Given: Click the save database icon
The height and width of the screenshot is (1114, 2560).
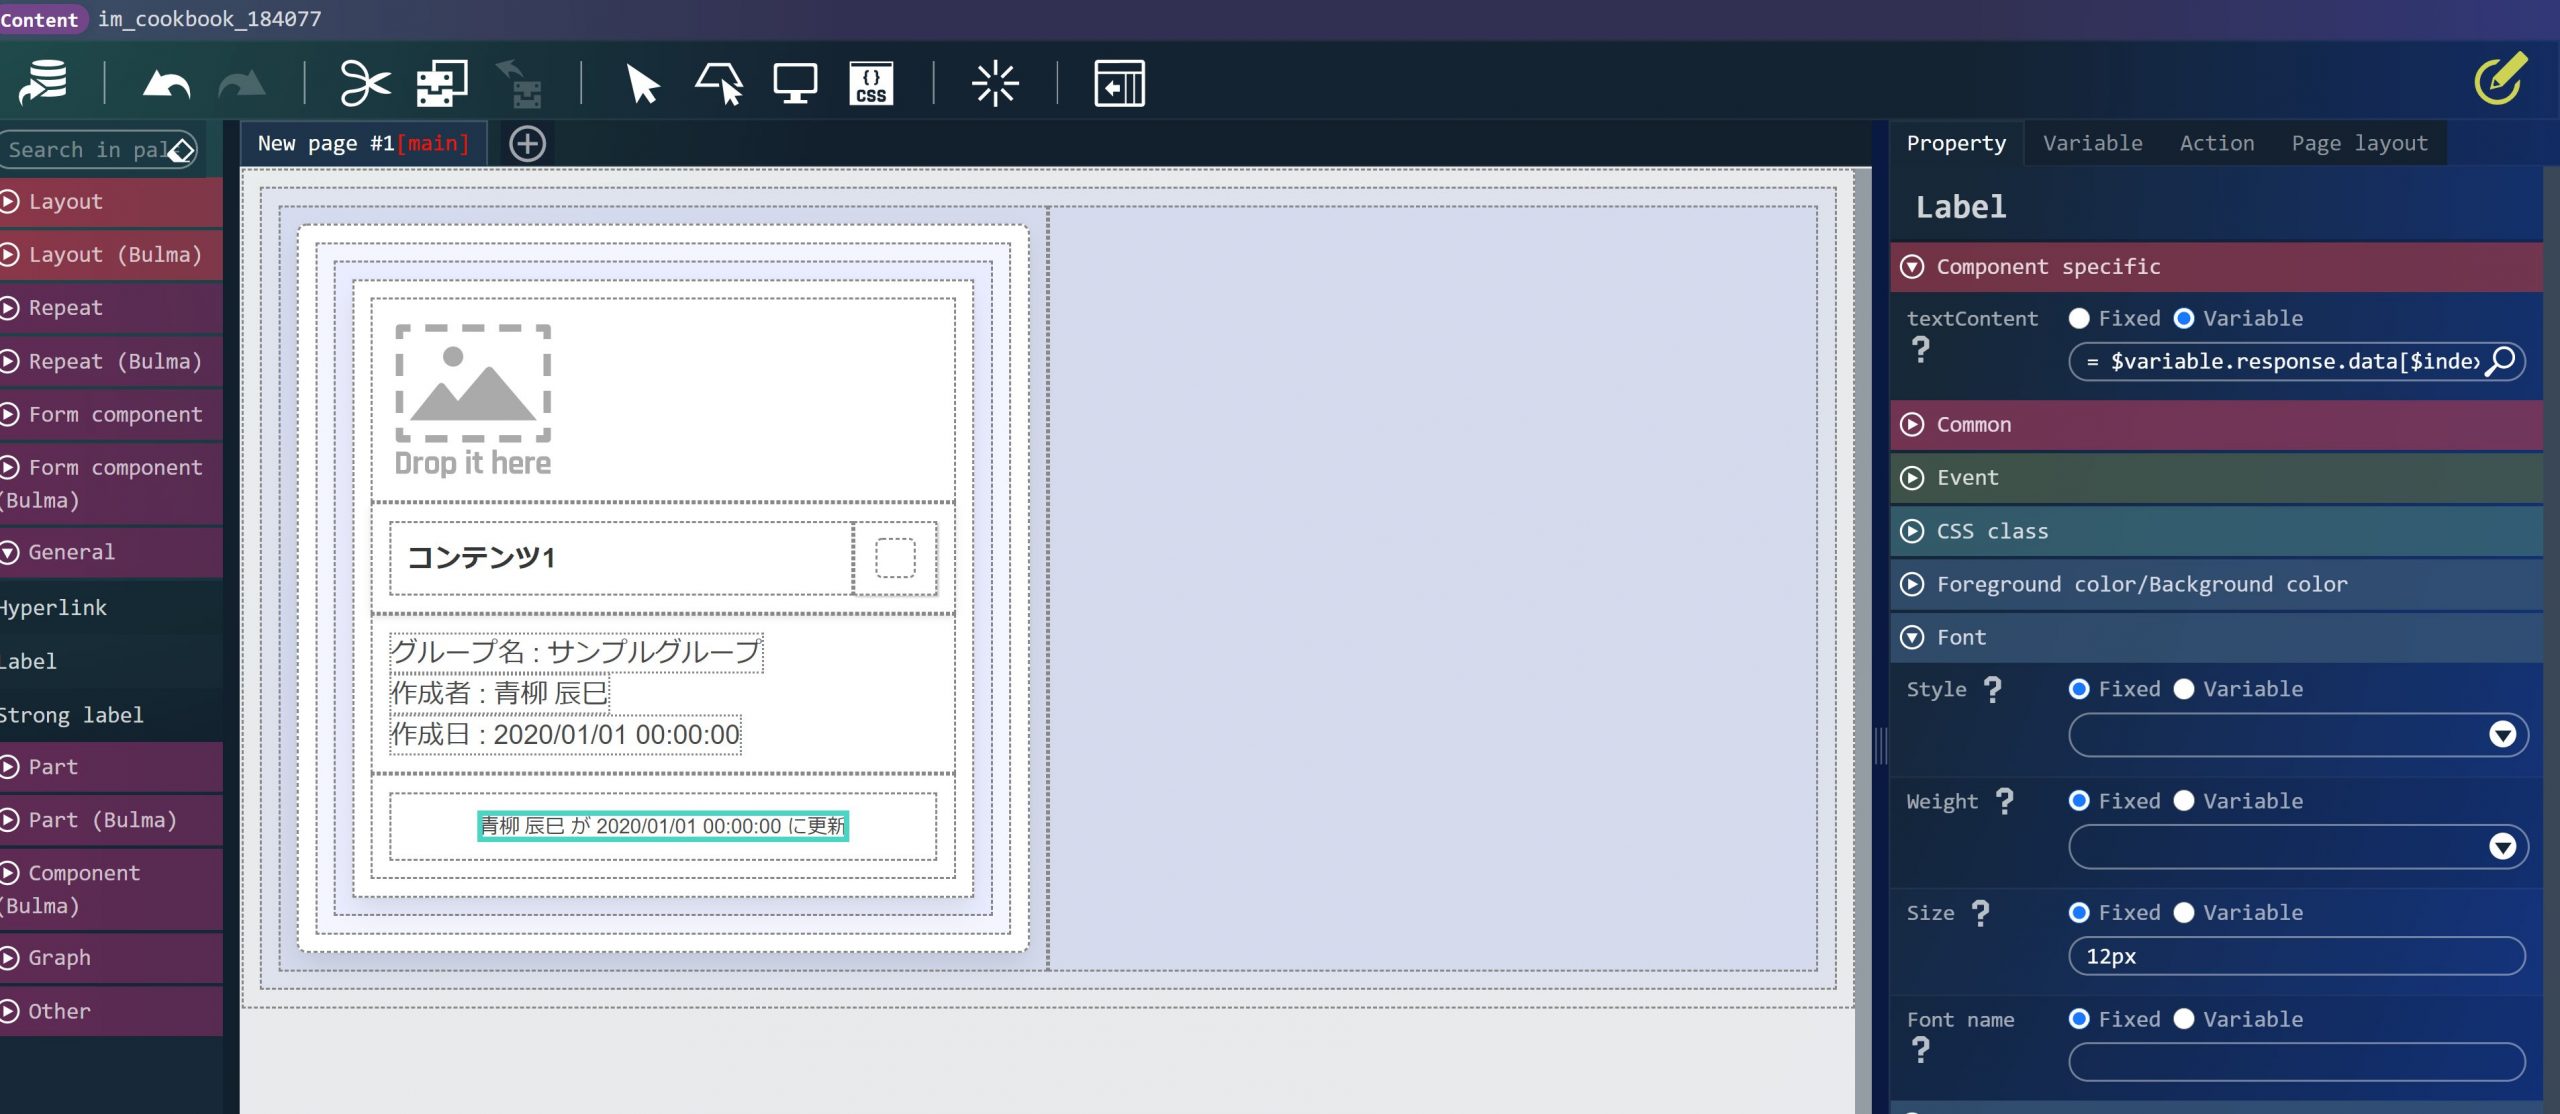Looking at the screenshot, I should [x=43, y=84].
